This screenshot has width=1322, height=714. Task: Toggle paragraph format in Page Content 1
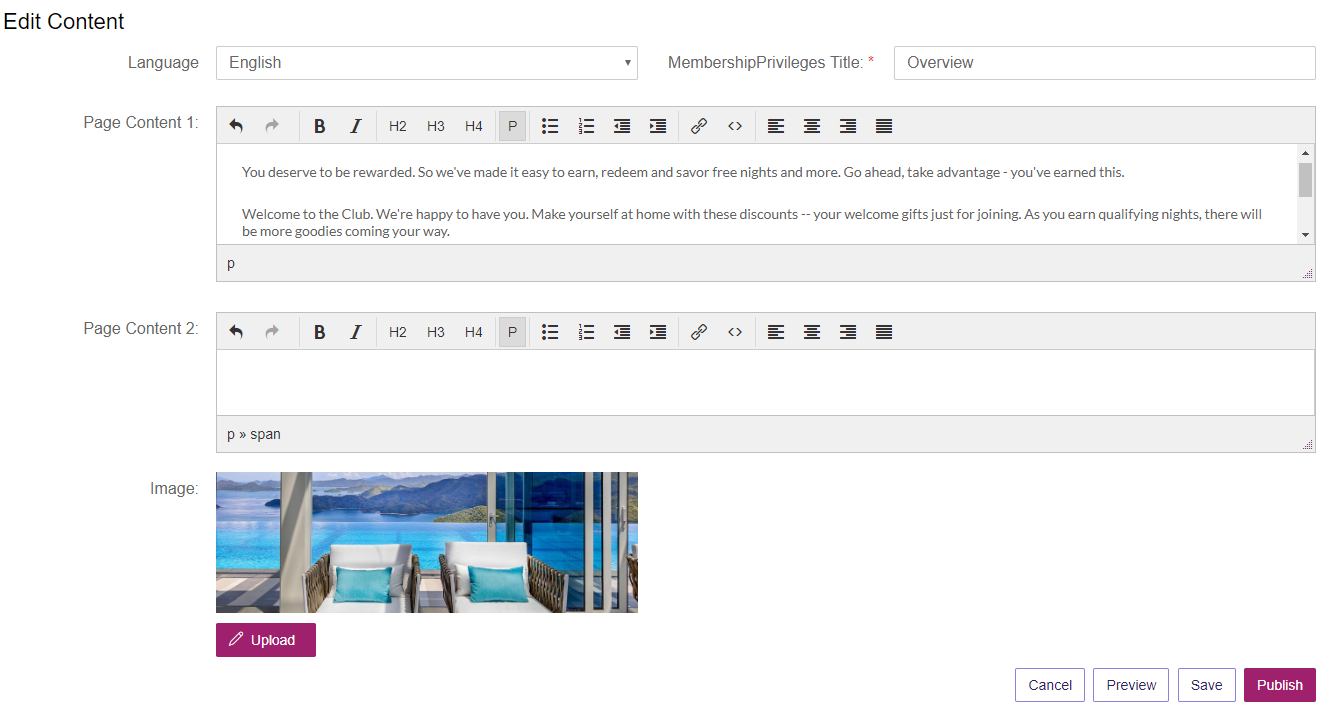[512, 126]
